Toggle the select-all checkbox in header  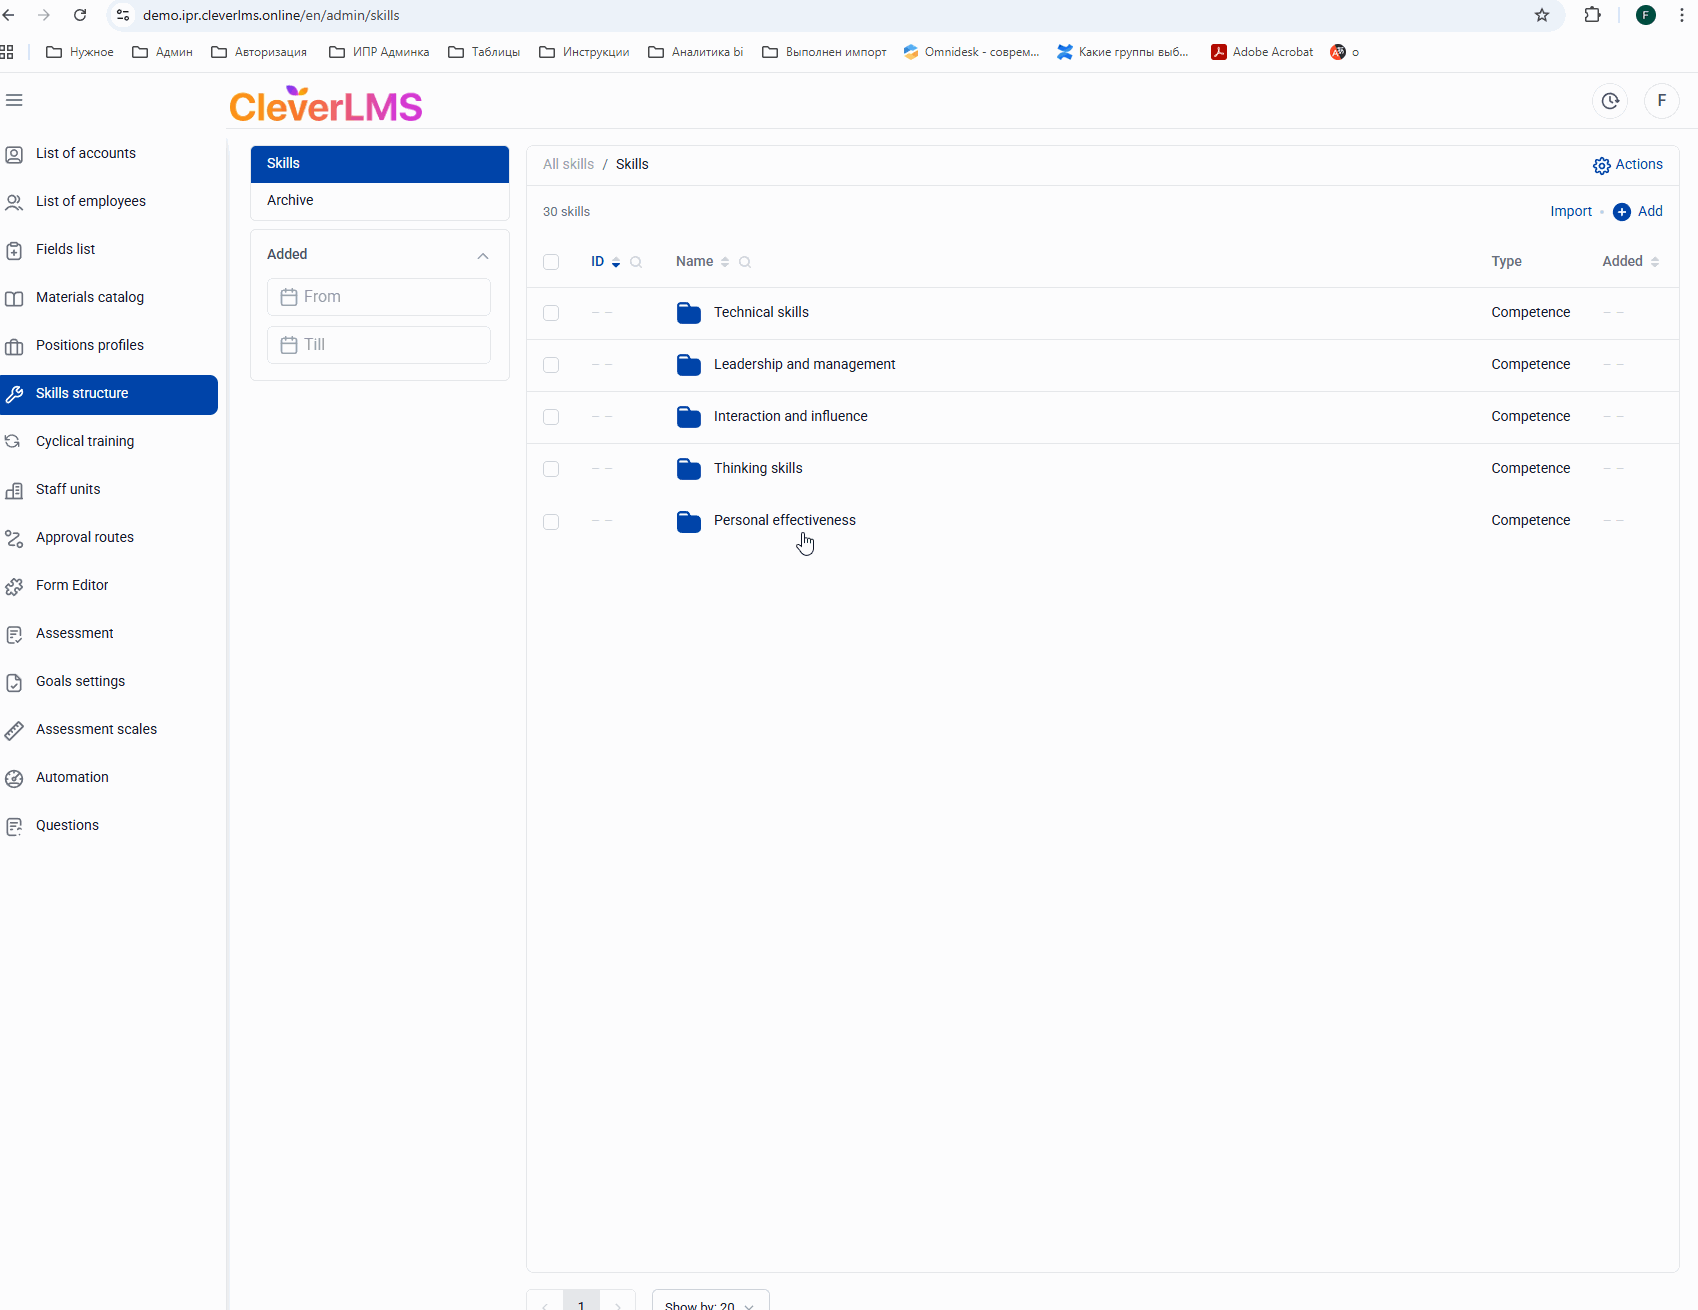pyautogui.click(x=551, y=262)
